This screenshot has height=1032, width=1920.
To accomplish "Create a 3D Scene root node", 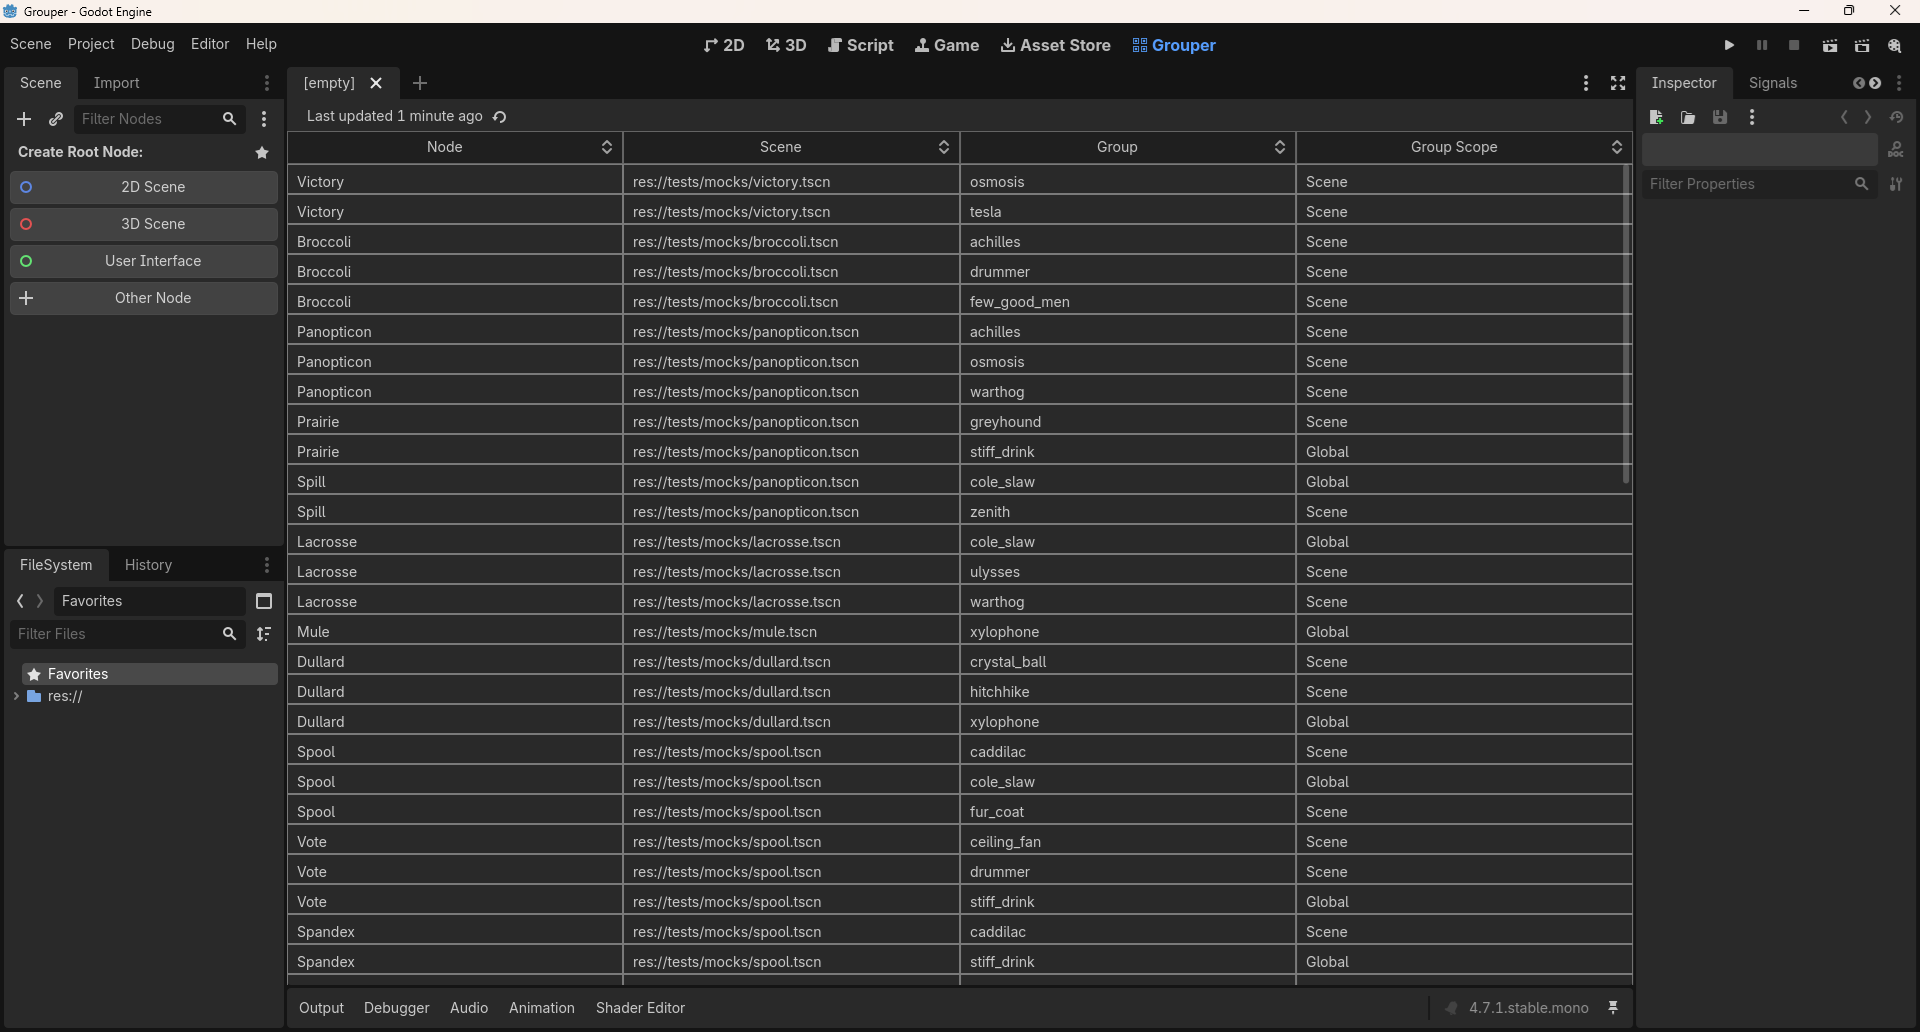I will [144, 224].
